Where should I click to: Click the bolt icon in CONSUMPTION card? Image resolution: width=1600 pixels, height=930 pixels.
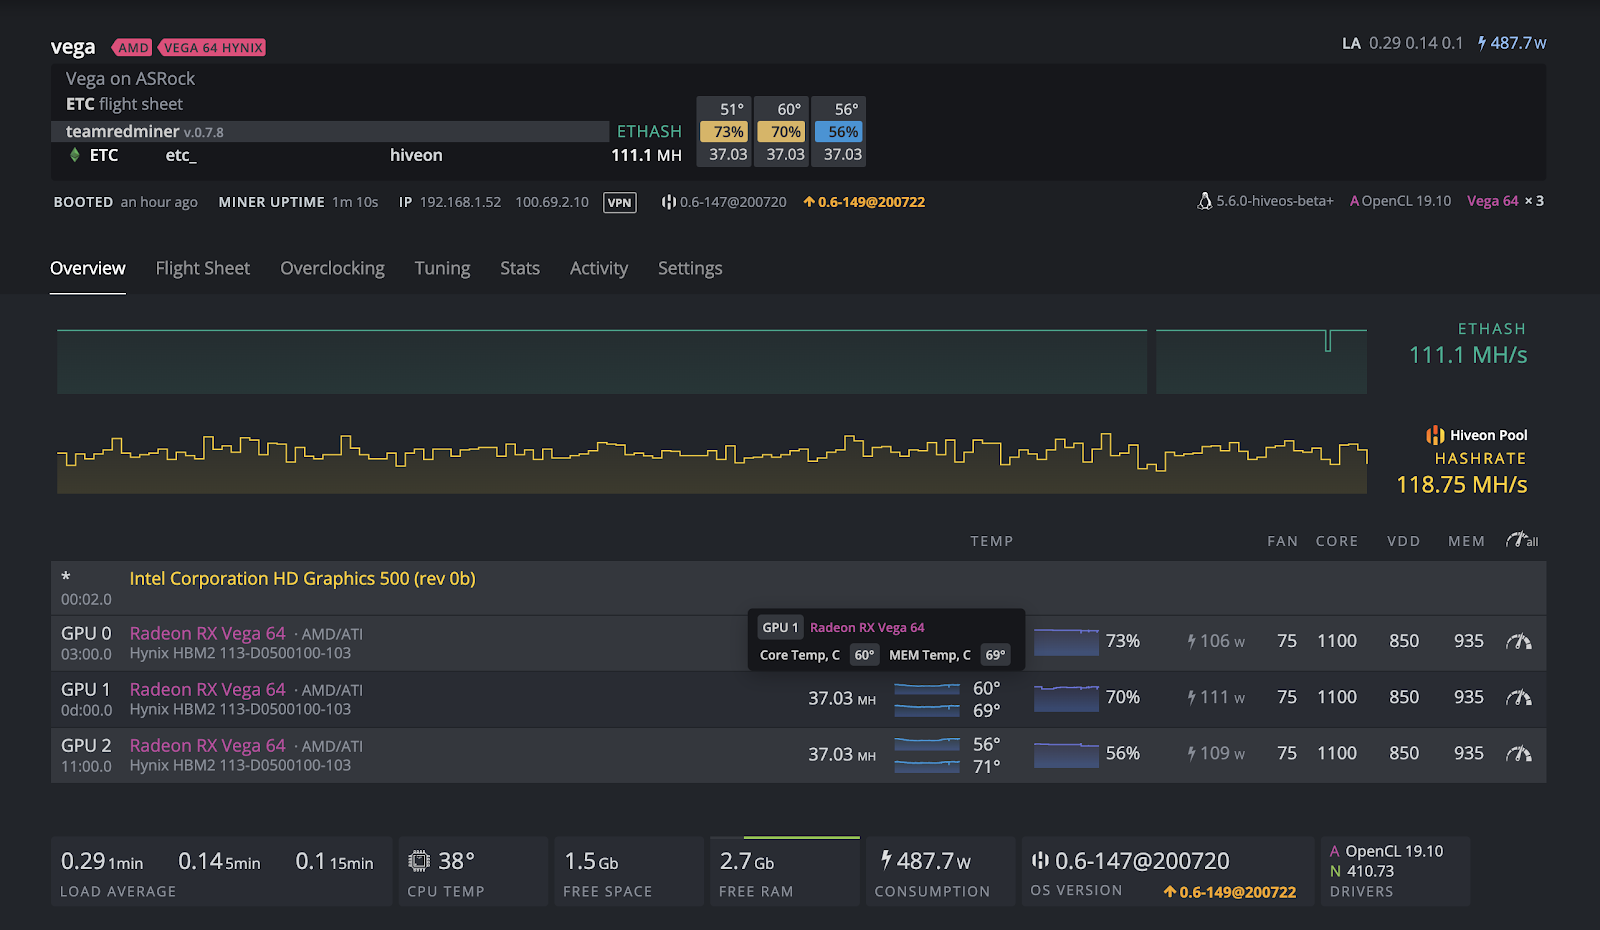[x=886, y=860]
